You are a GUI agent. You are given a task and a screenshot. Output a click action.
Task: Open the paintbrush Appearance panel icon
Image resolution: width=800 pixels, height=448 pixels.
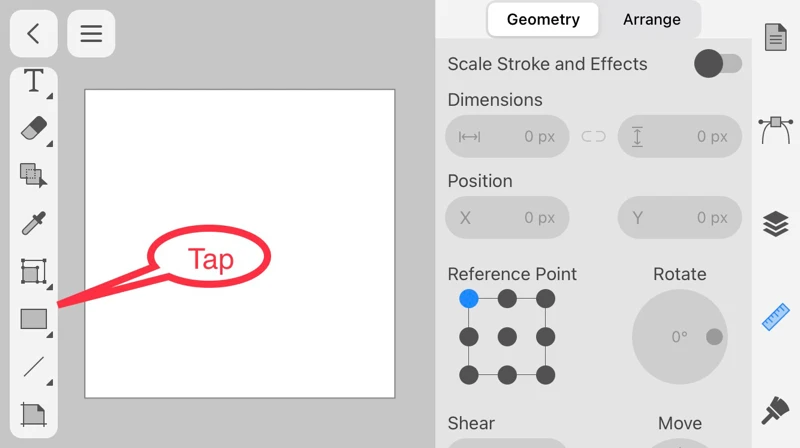pyautogui.click(x=775, y=410)
